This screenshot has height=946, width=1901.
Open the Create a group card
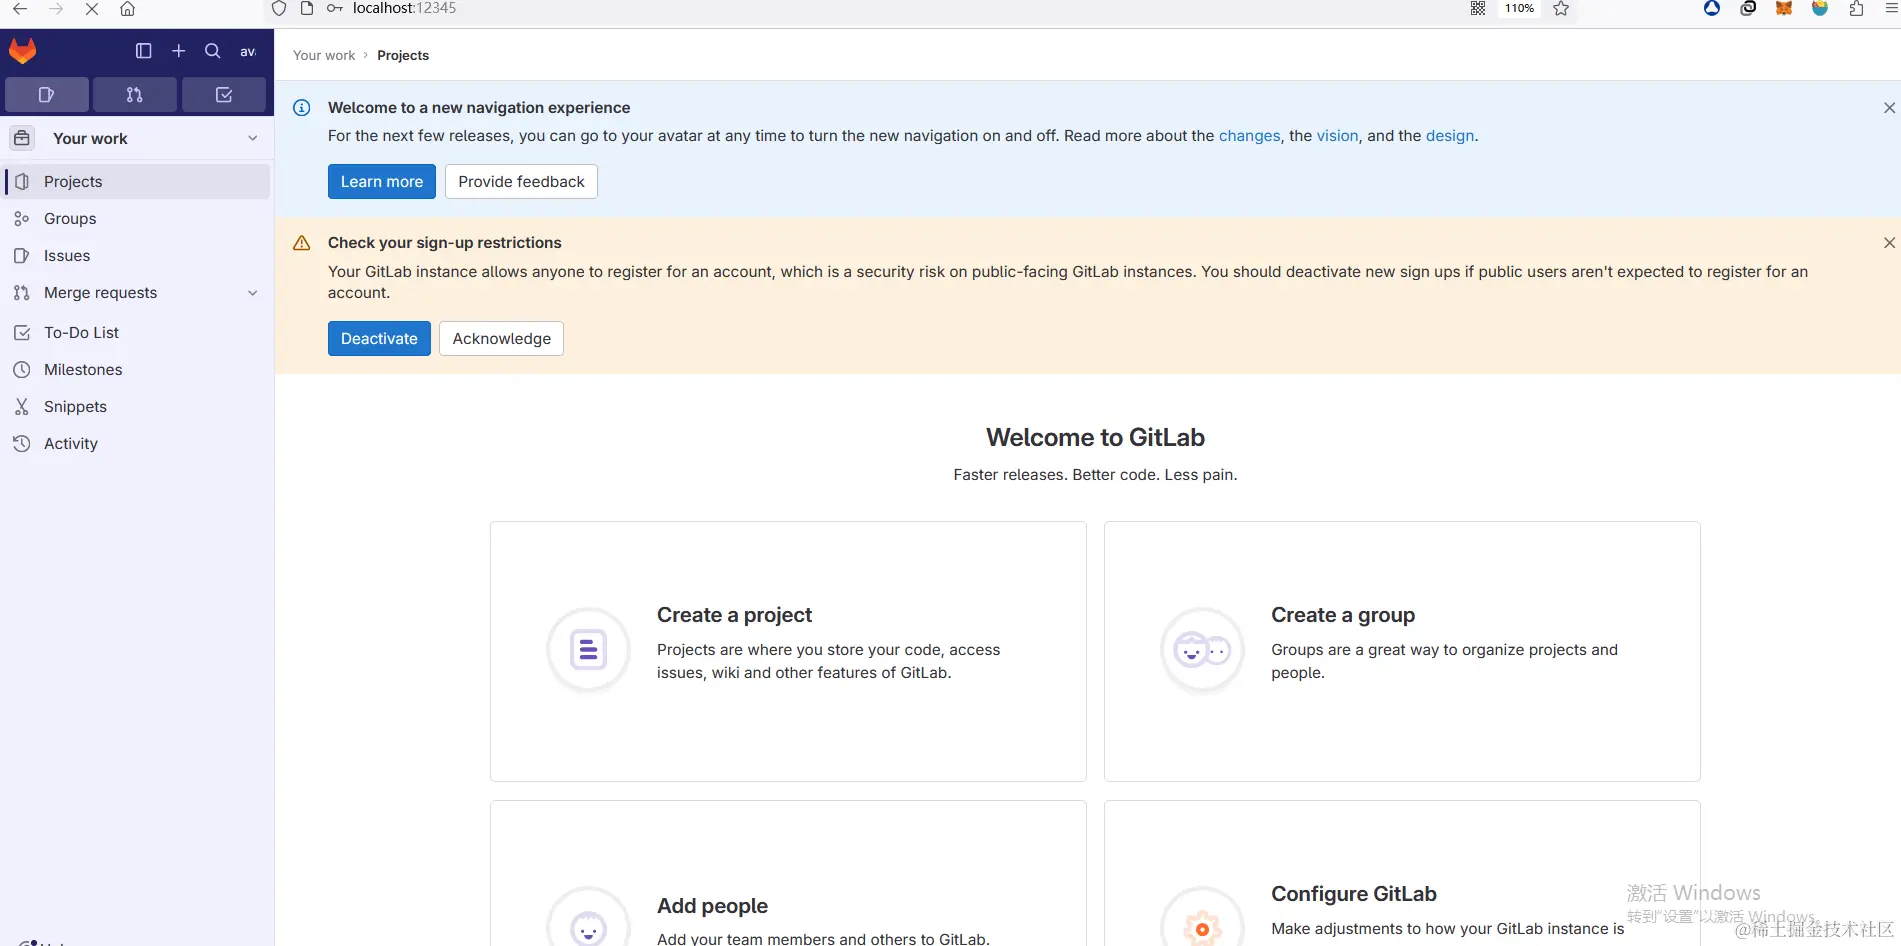(1402, 651)
